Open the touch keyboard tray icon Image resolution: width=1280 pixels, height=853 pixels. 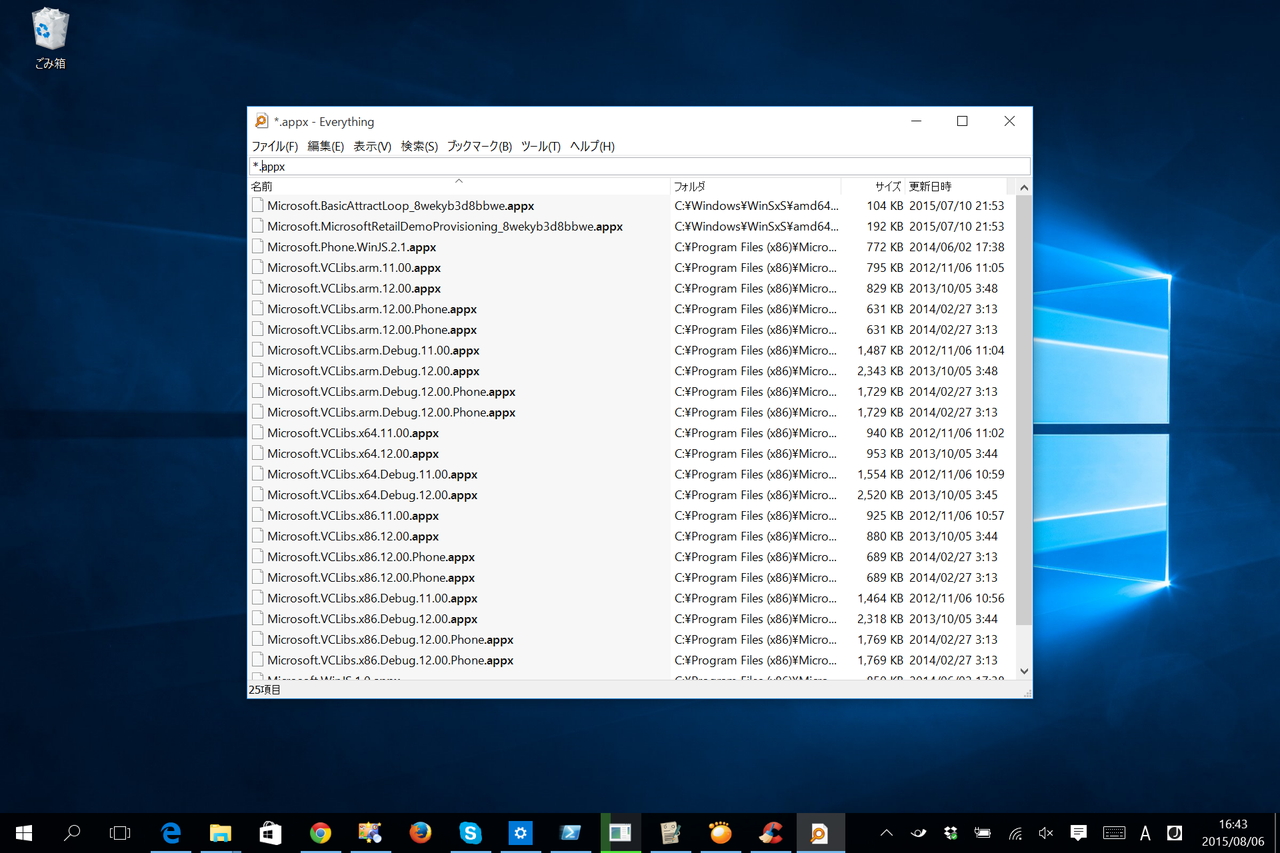(1114, 833)
